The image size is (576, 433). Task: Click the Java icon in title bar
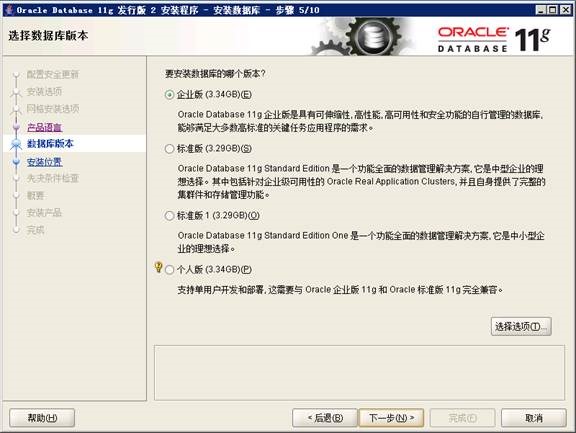coord(9,10)
